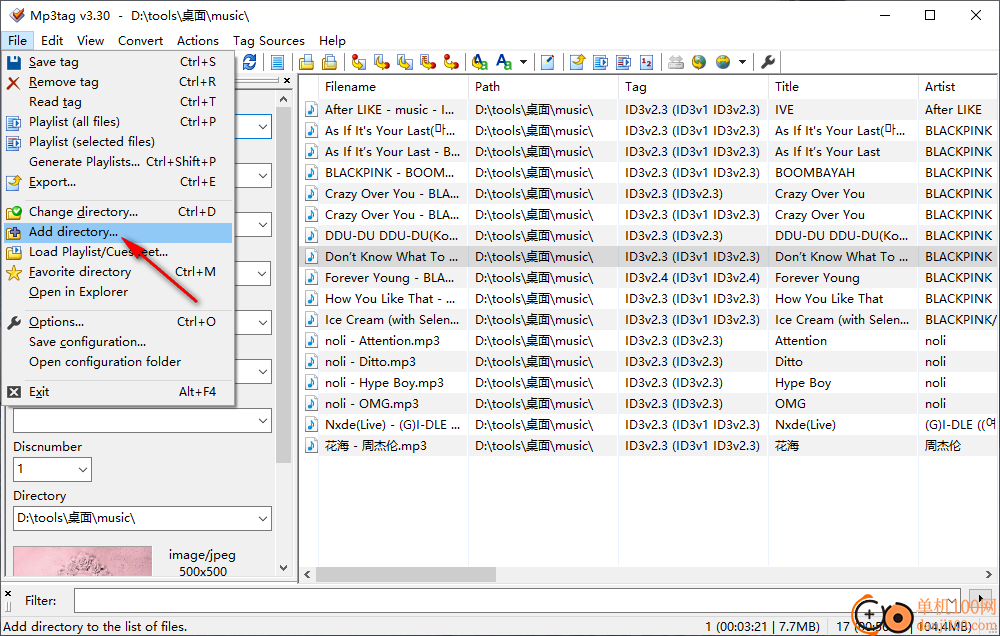This screenshot has height=636, width=1000.
Task: Click the Refresh toolbar icon
Action: click(249, 62)
